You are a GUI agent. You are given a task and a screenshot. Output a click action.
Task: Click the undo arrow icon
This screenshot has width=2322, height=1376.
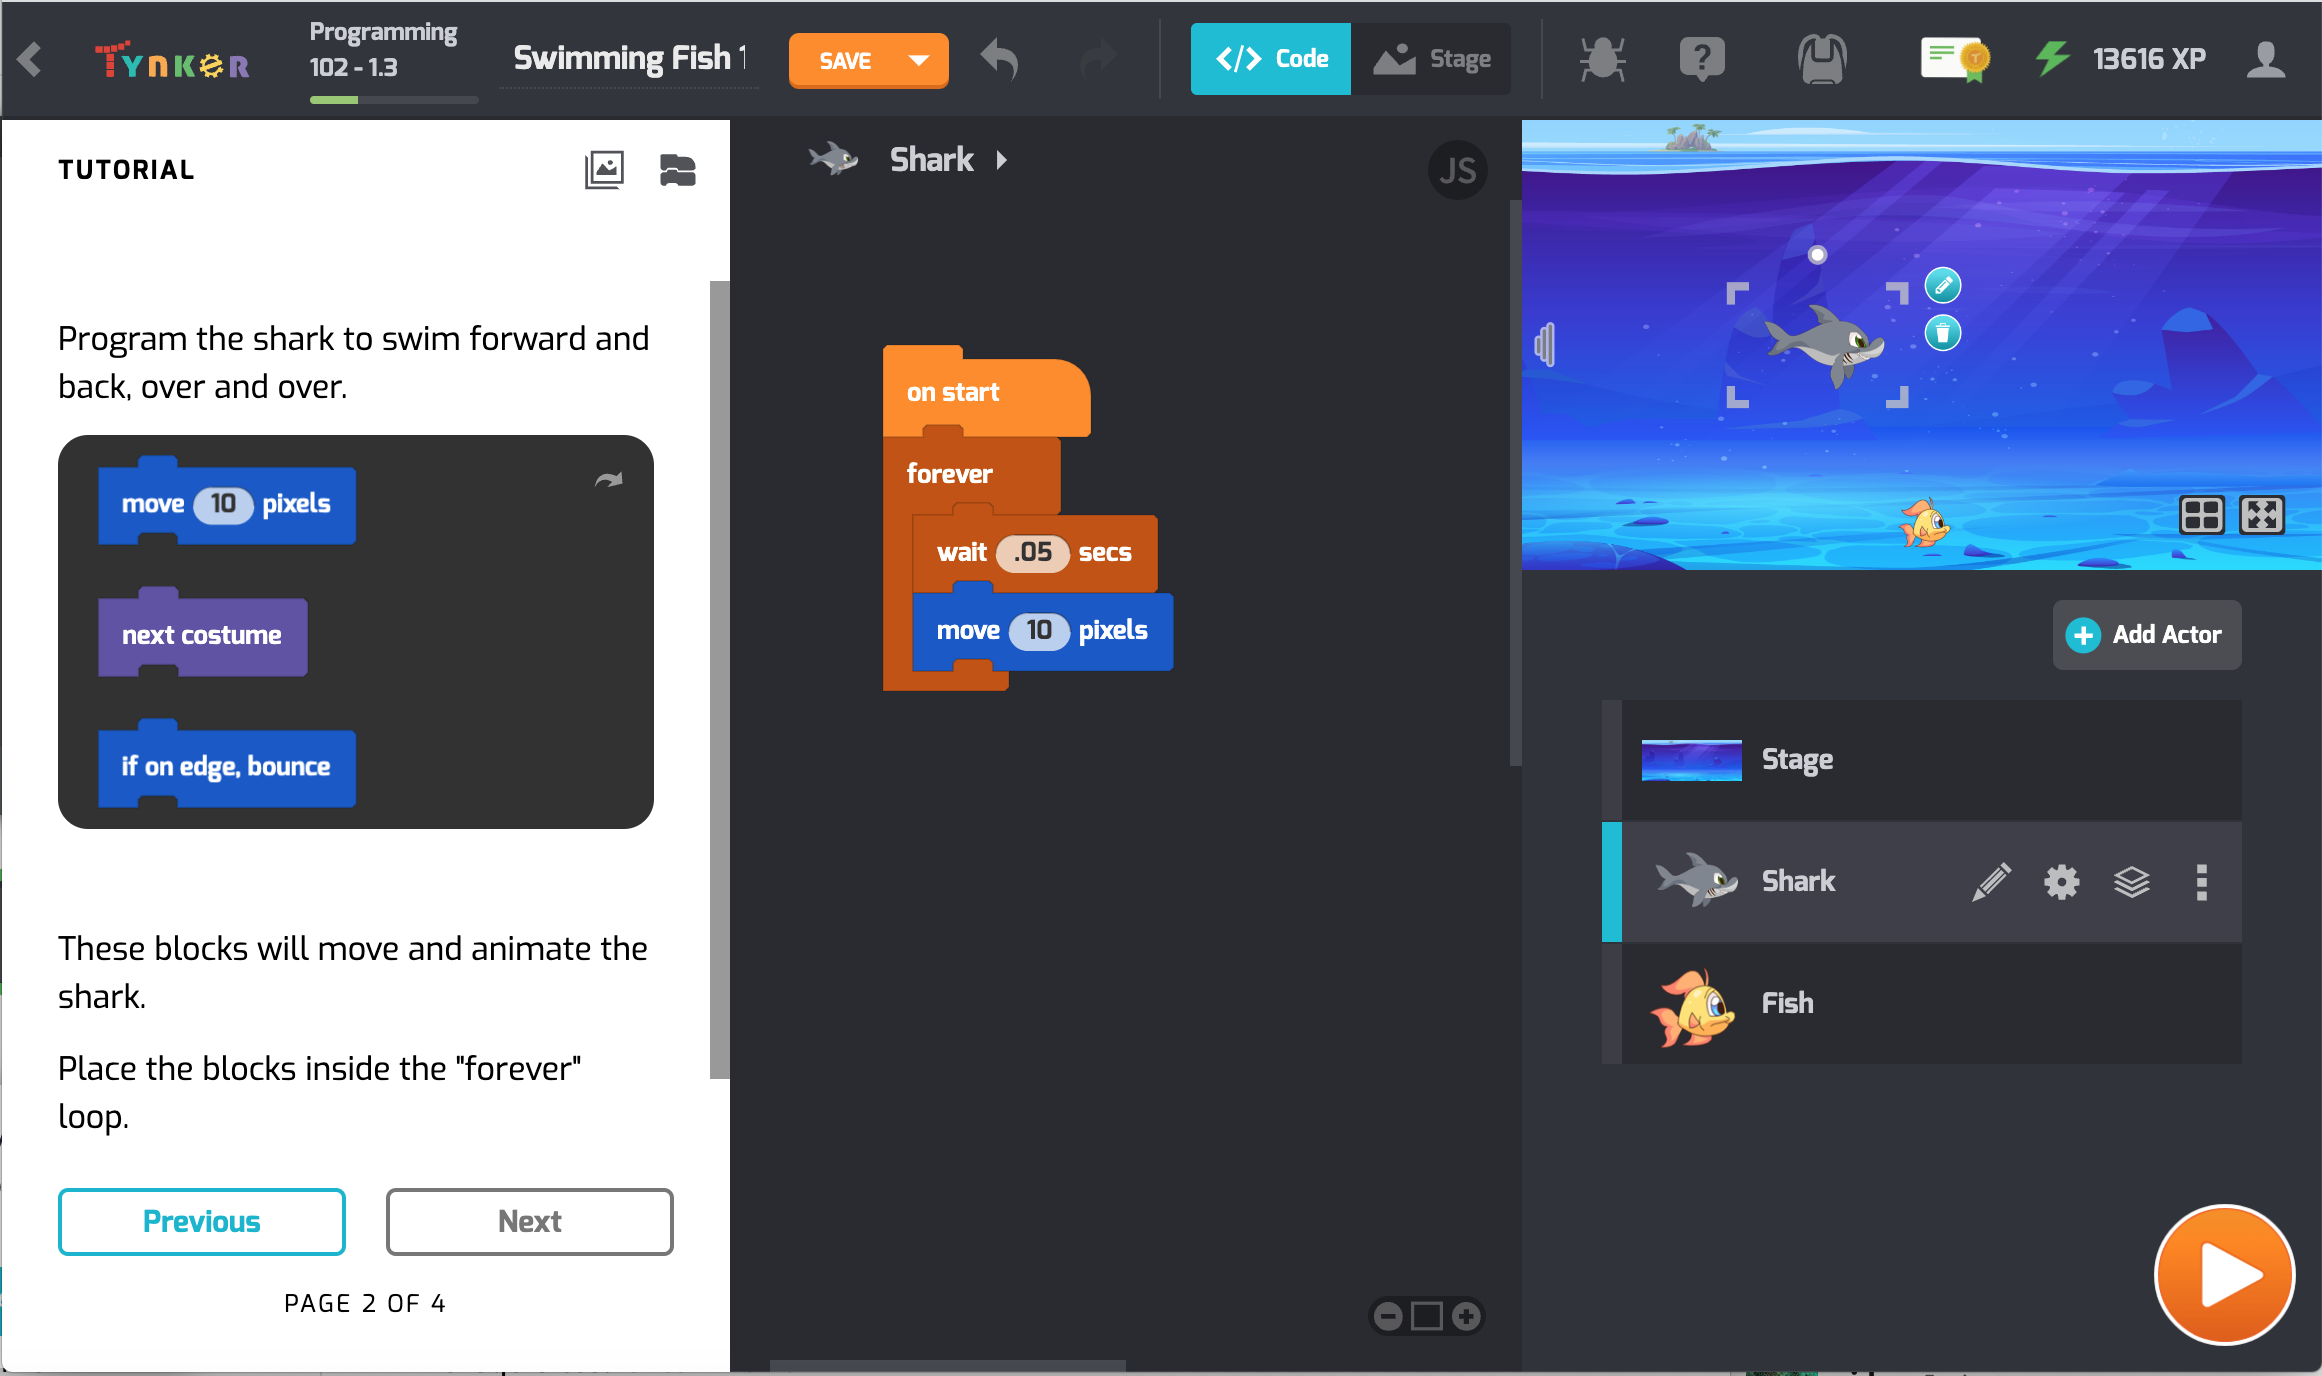(x=999, y=60)
